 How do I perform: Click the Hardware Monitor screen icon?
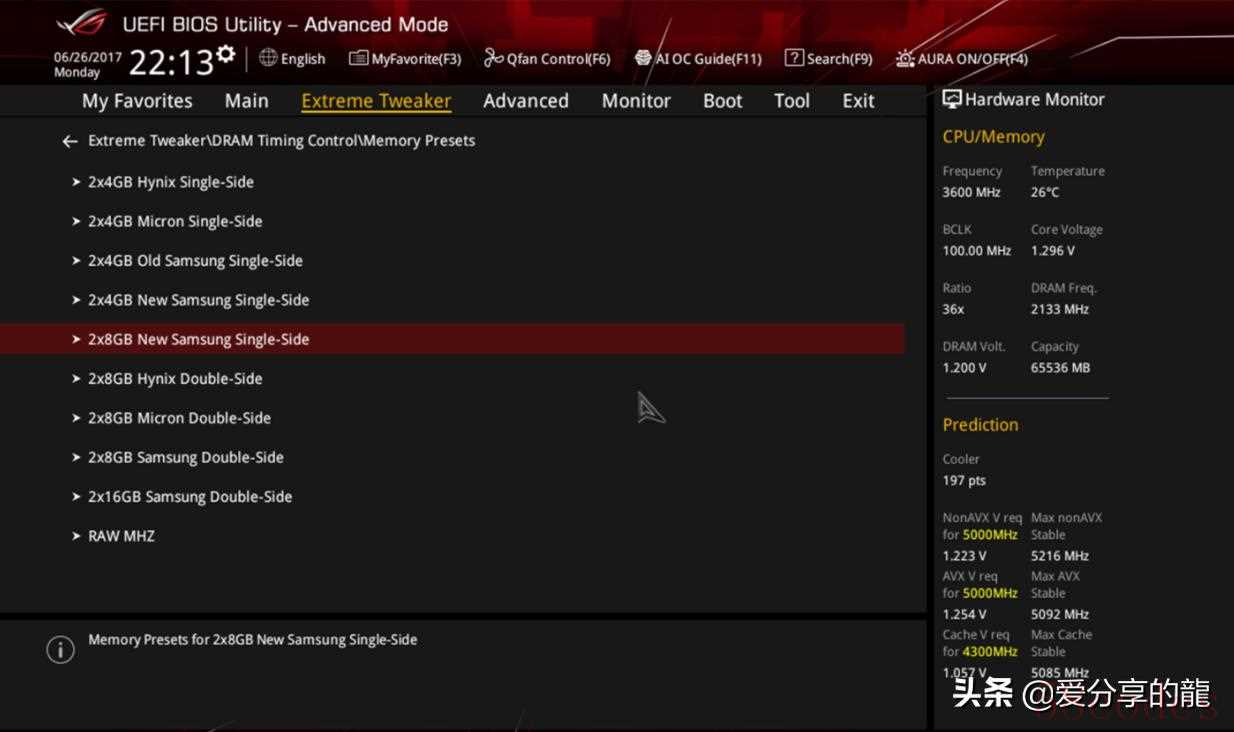click(952, 99)
